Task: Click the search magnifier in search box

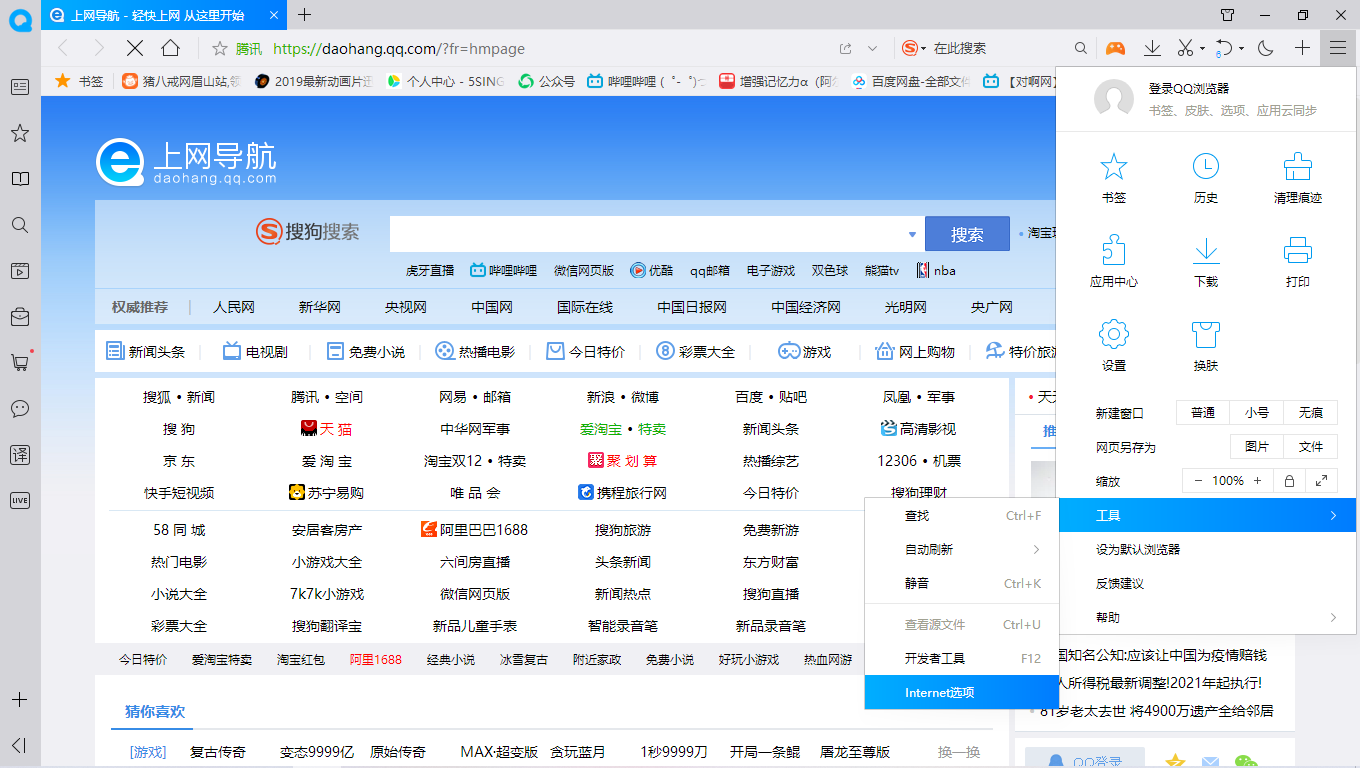Action: pos(1080,48)
